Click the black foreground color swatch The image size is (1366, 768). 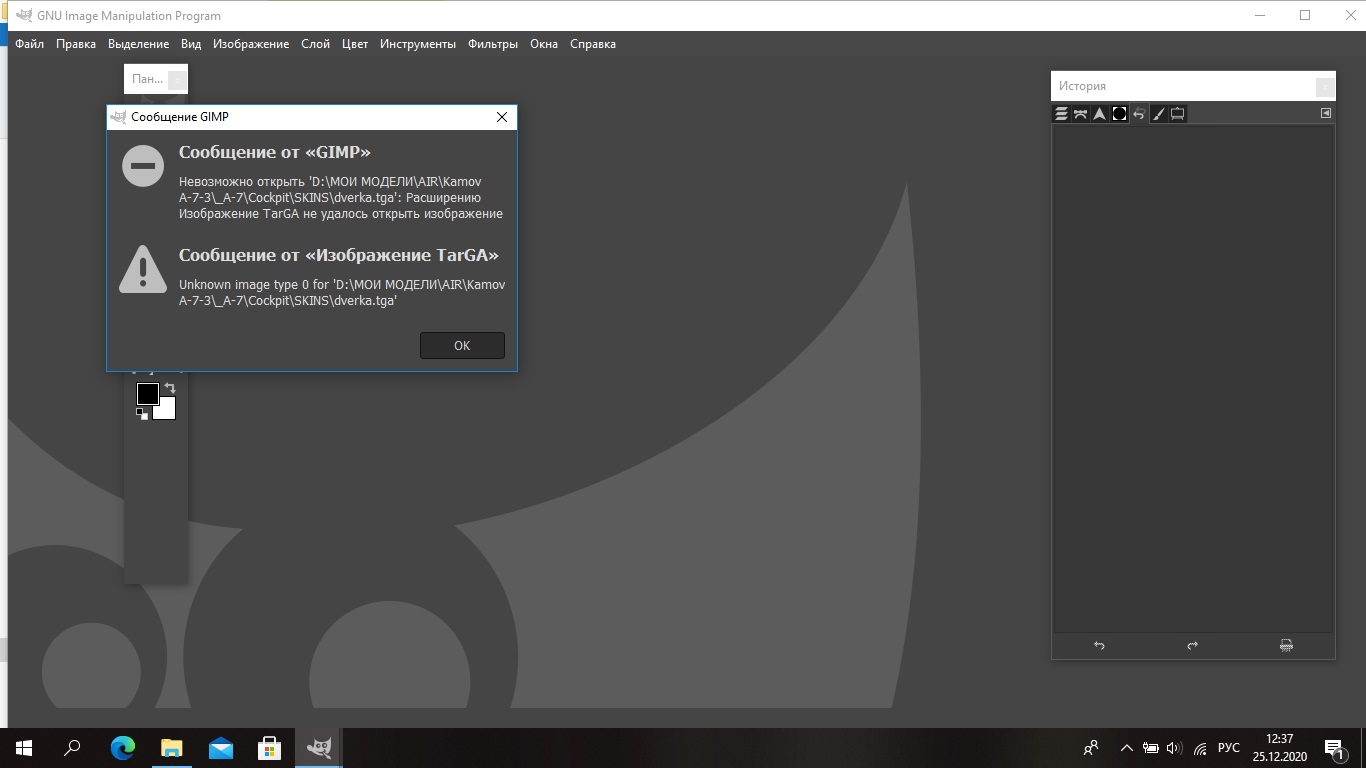coord(148,394)
